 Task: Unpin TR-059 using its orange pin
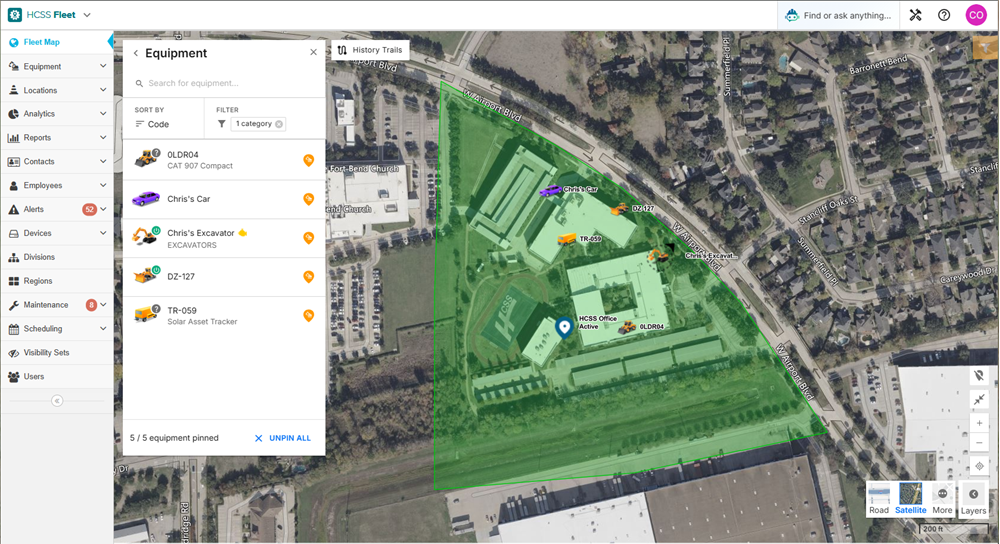point(309,316)
